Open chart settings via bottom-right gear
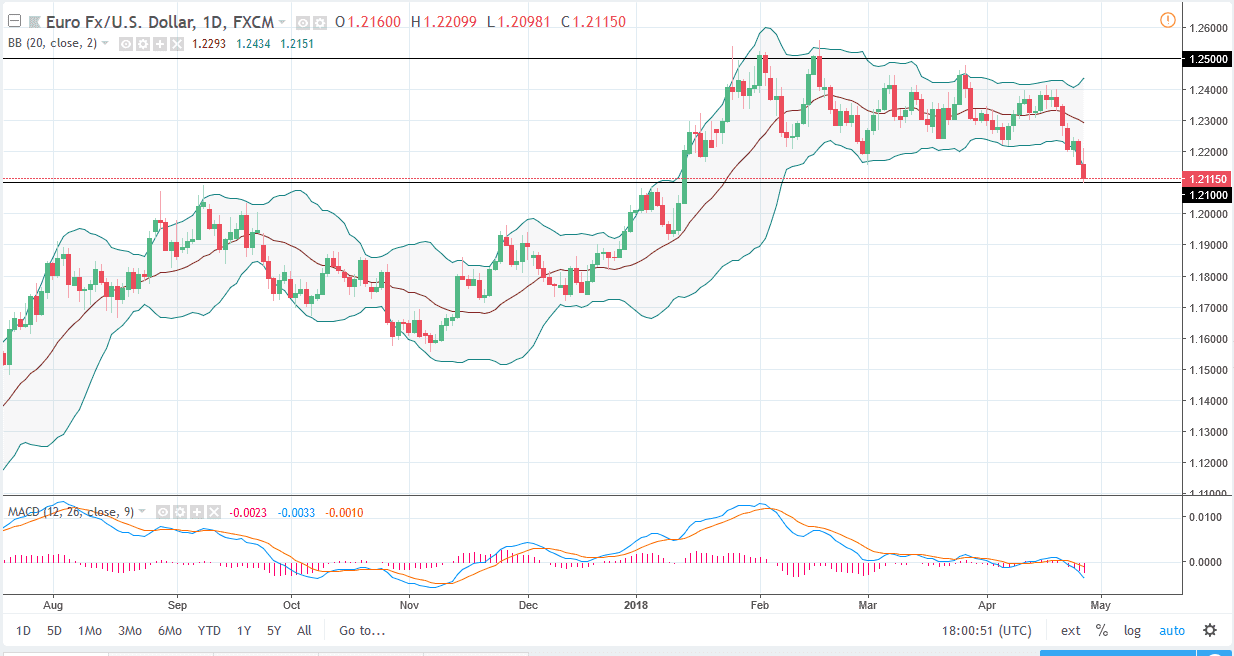Image resolution: width=1234 pixels, height=656 pixels. point(1209,631)
